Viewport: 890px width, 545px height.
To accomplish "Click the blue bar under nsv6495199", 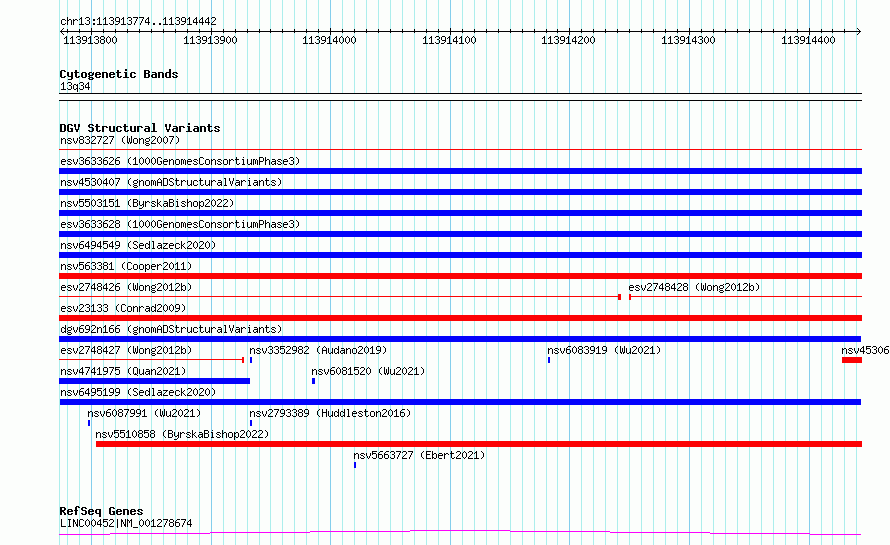I will click(x=460, y=402).
